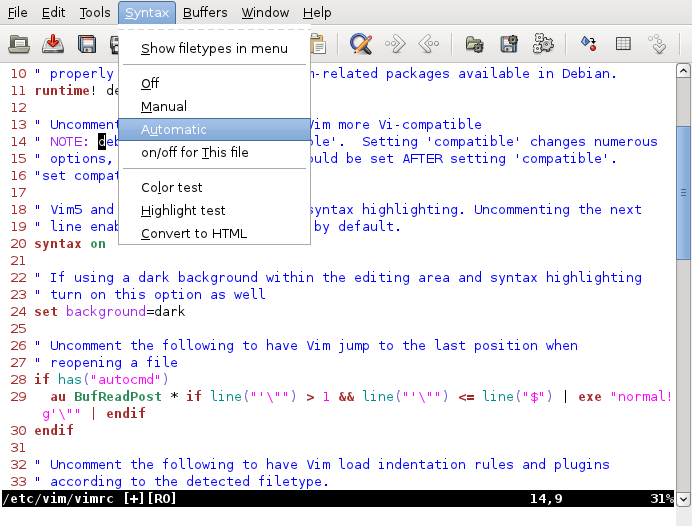Select Manual syntax mode
Screen dimensions: 692x526
(x=164, y=106)
